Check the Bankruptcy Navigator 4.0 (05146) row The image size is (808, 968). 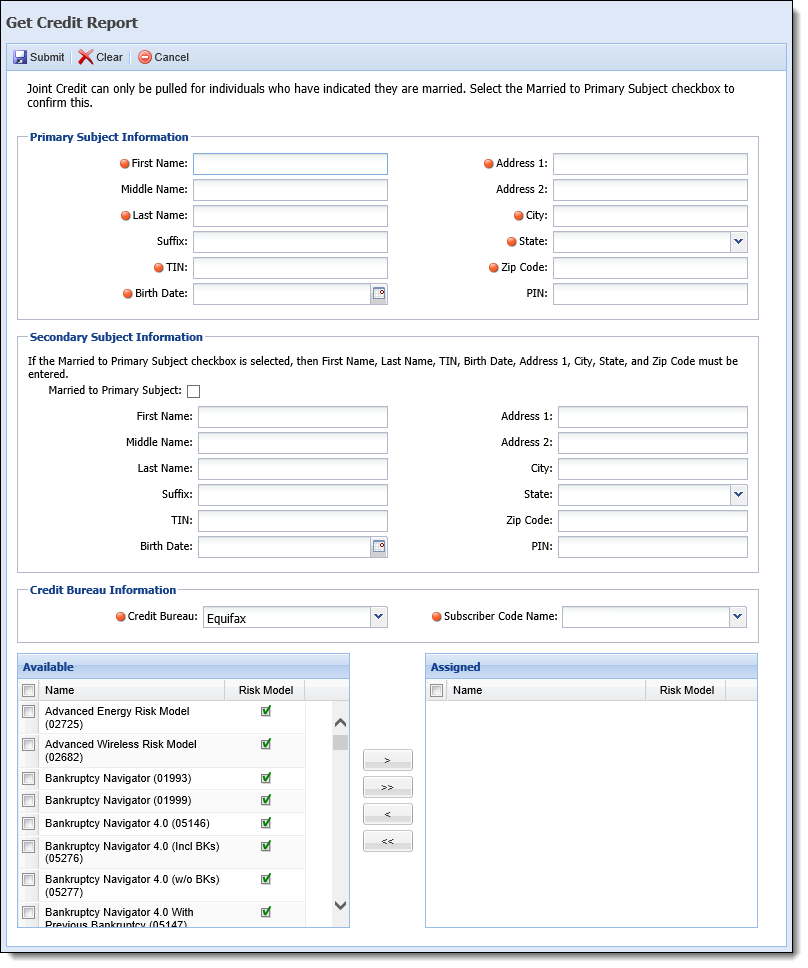(28, 824)
